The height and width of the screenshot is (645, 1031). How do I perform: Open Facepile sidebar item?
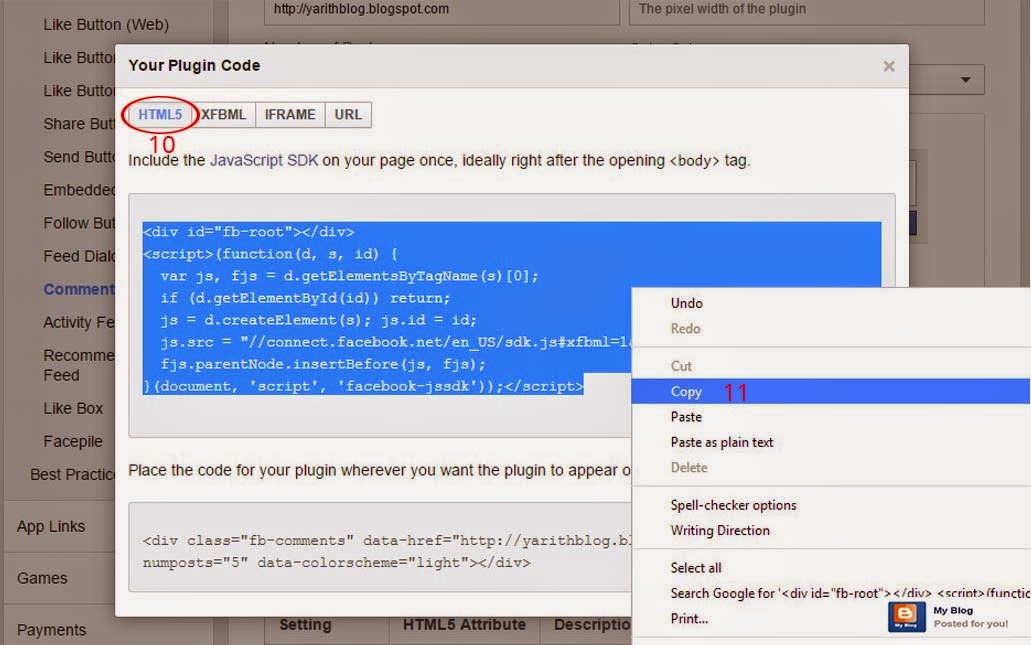[x=73, y=441]
